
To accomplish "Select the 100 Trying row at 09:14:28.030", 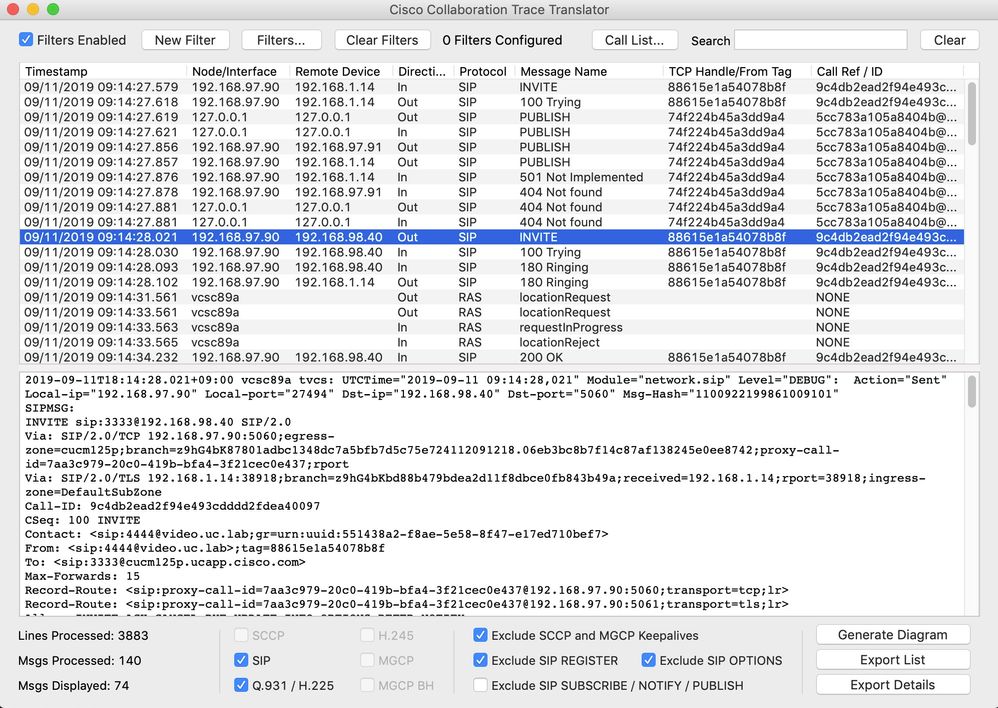I will [x=491, y=252].
